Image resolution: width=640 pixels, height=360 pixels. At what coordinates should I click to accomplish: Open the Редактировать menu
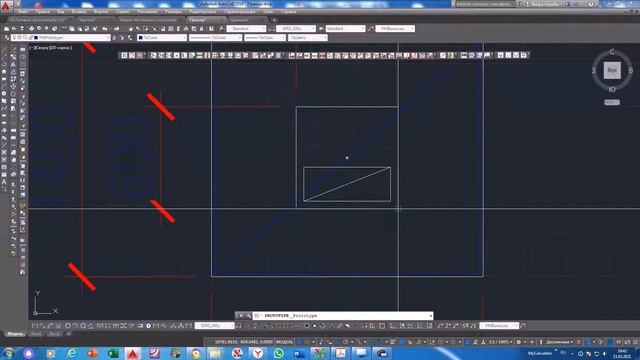[203, 12]
